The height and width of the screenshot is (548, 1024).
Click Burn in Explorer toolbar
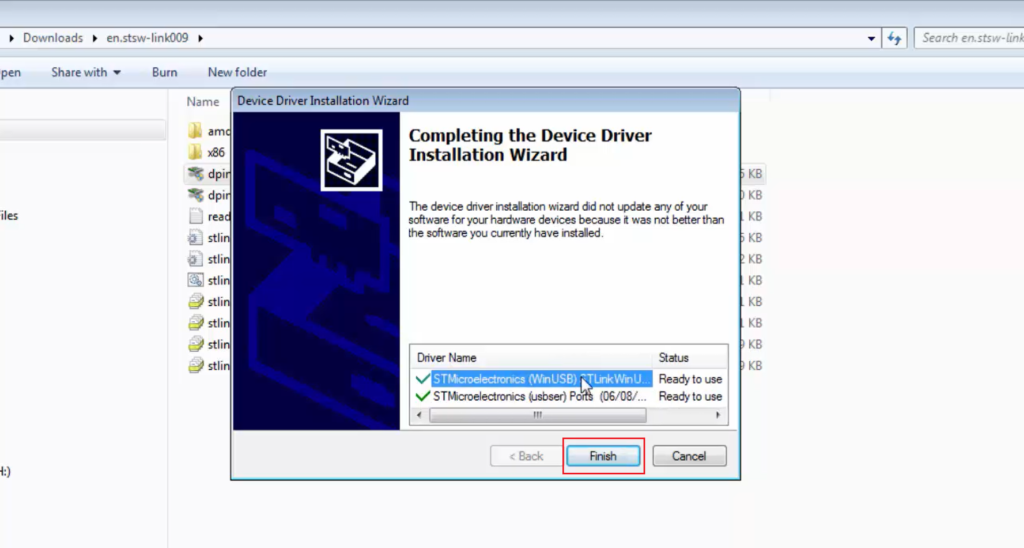165,73
